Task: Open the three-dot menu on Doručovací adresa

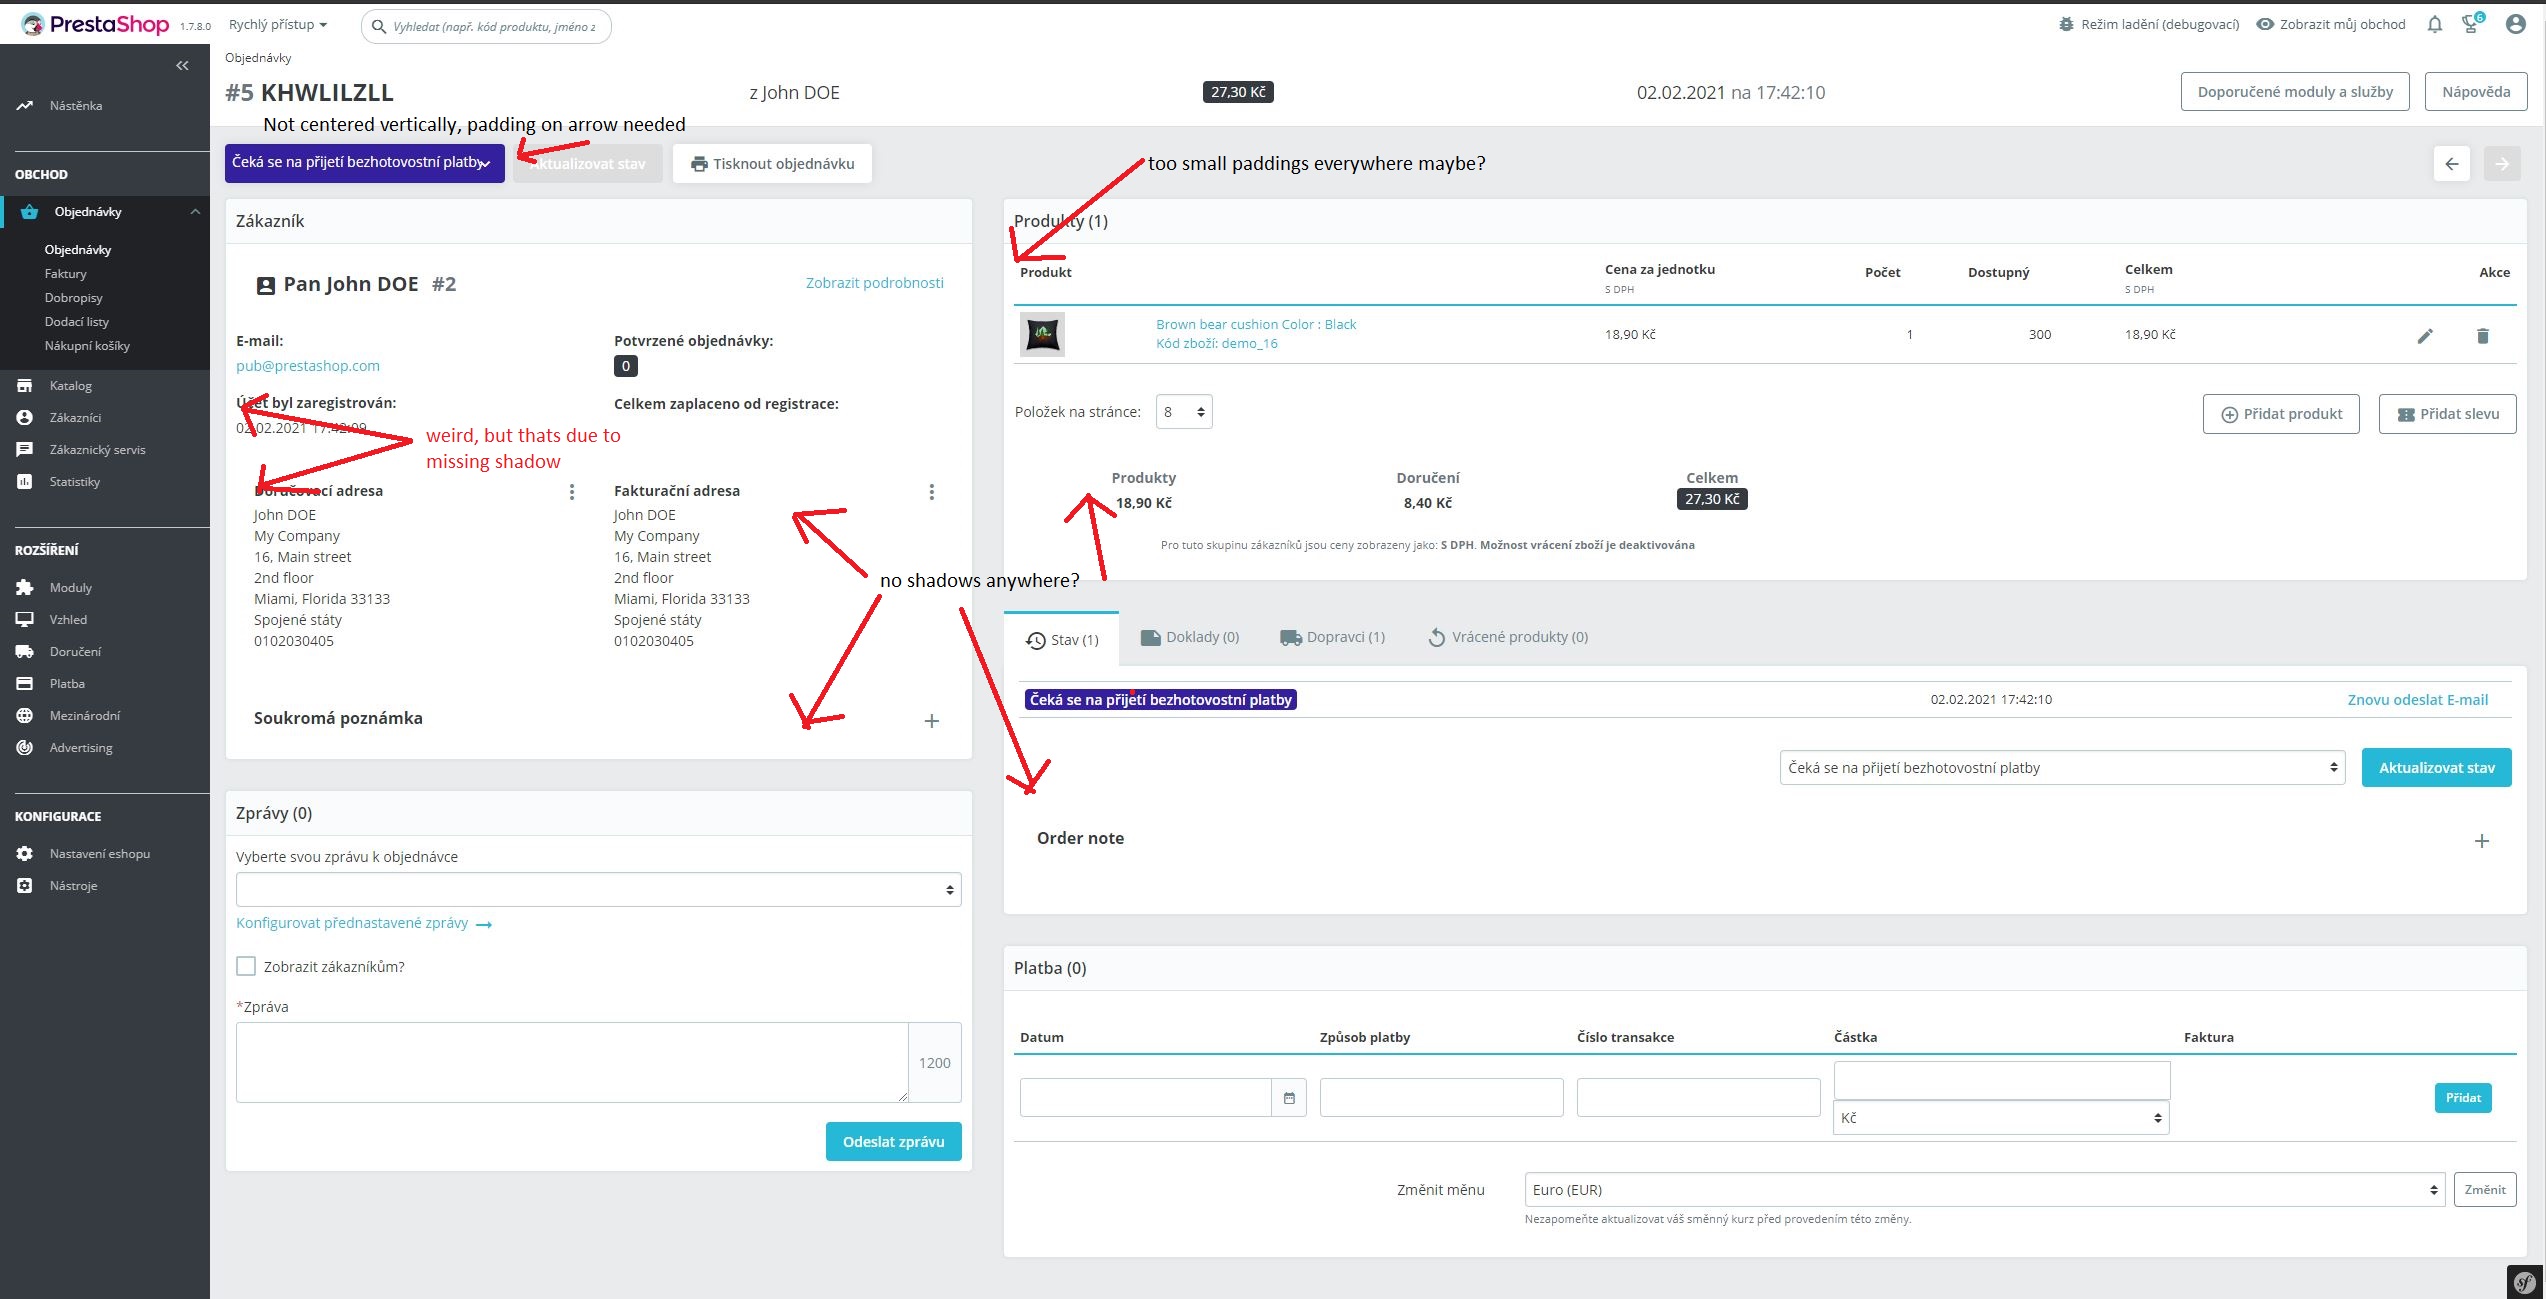Action: [572, 491]
